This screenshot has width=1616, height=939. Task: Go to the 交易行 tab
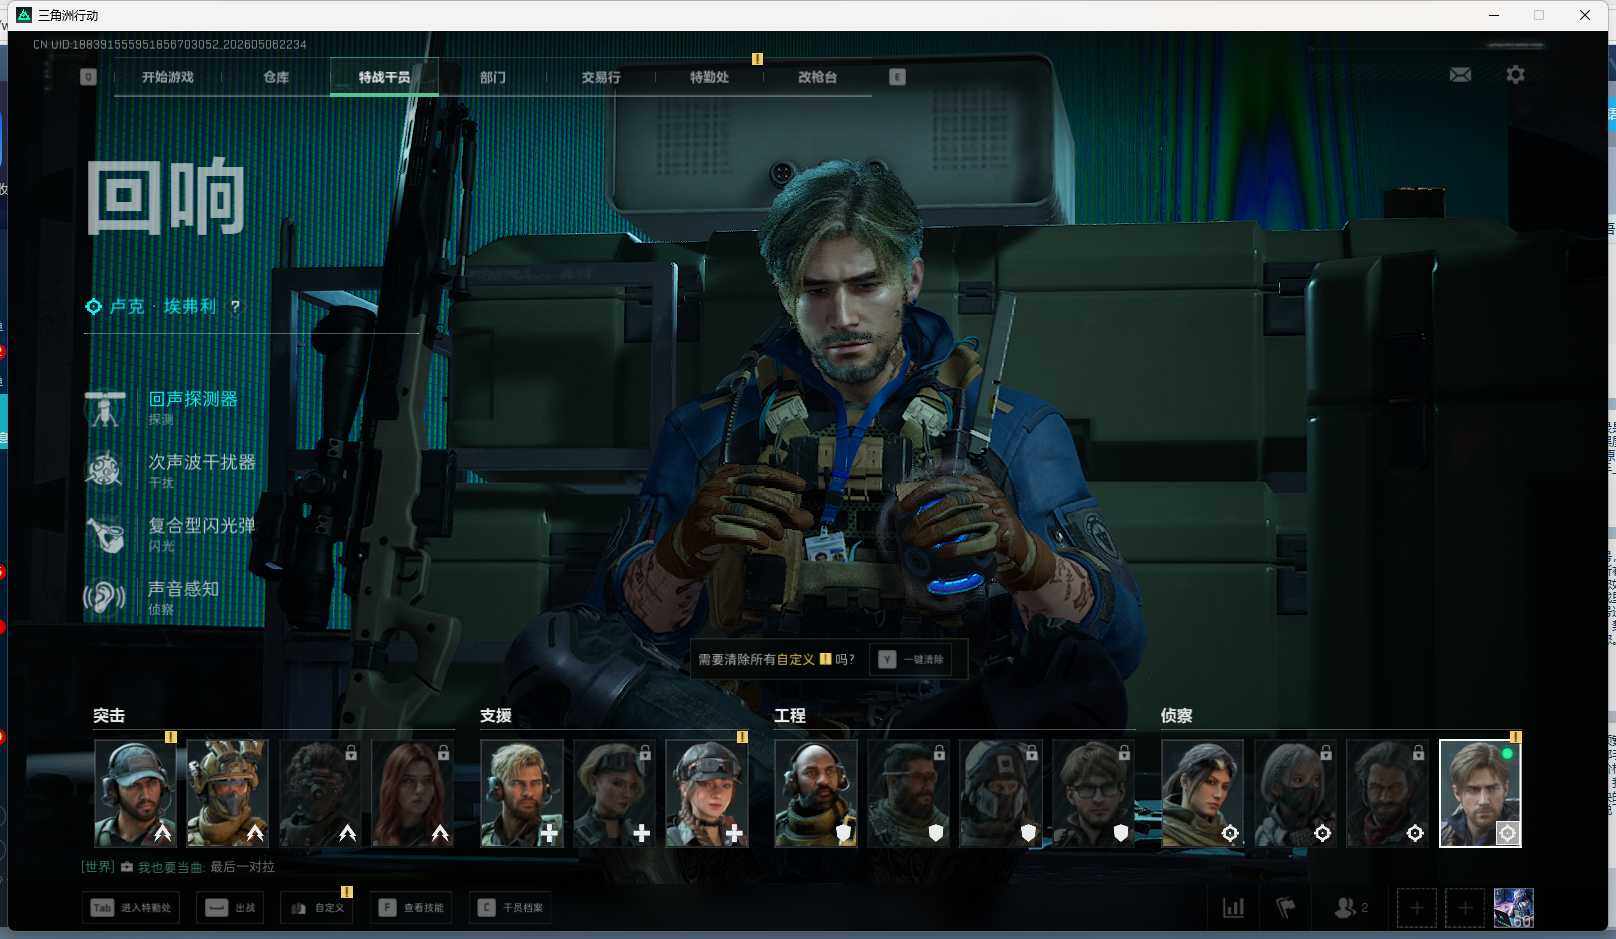click(601, 77)
